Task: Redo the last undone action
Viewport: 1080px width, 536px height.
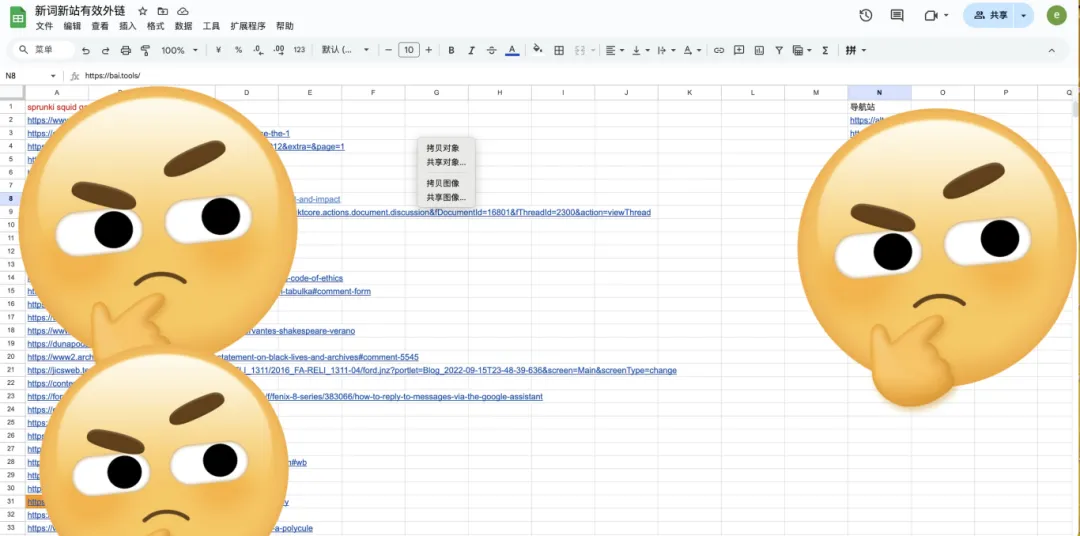Action: click(x=105, y=50)
